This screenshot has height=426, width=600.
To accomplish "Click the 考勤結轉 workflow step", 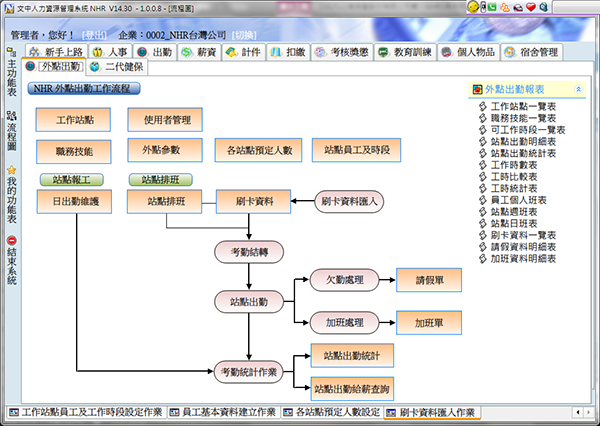I will [248, 251].
